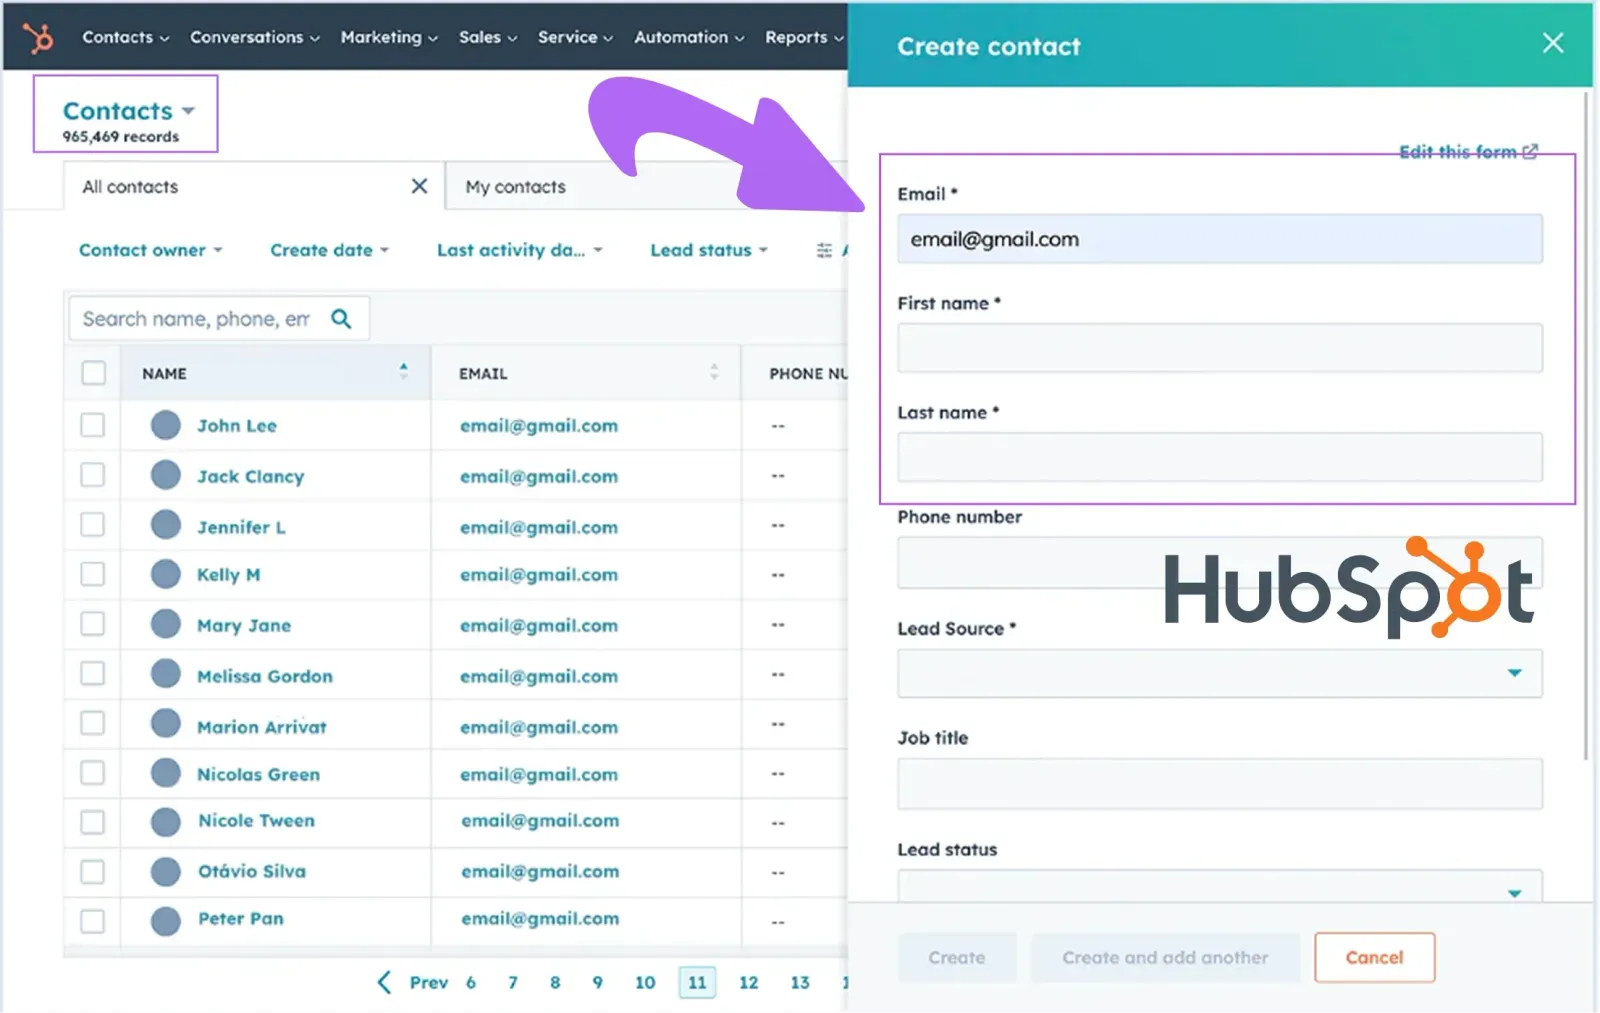Close the Create contact panel

[x=1552, y=43]
